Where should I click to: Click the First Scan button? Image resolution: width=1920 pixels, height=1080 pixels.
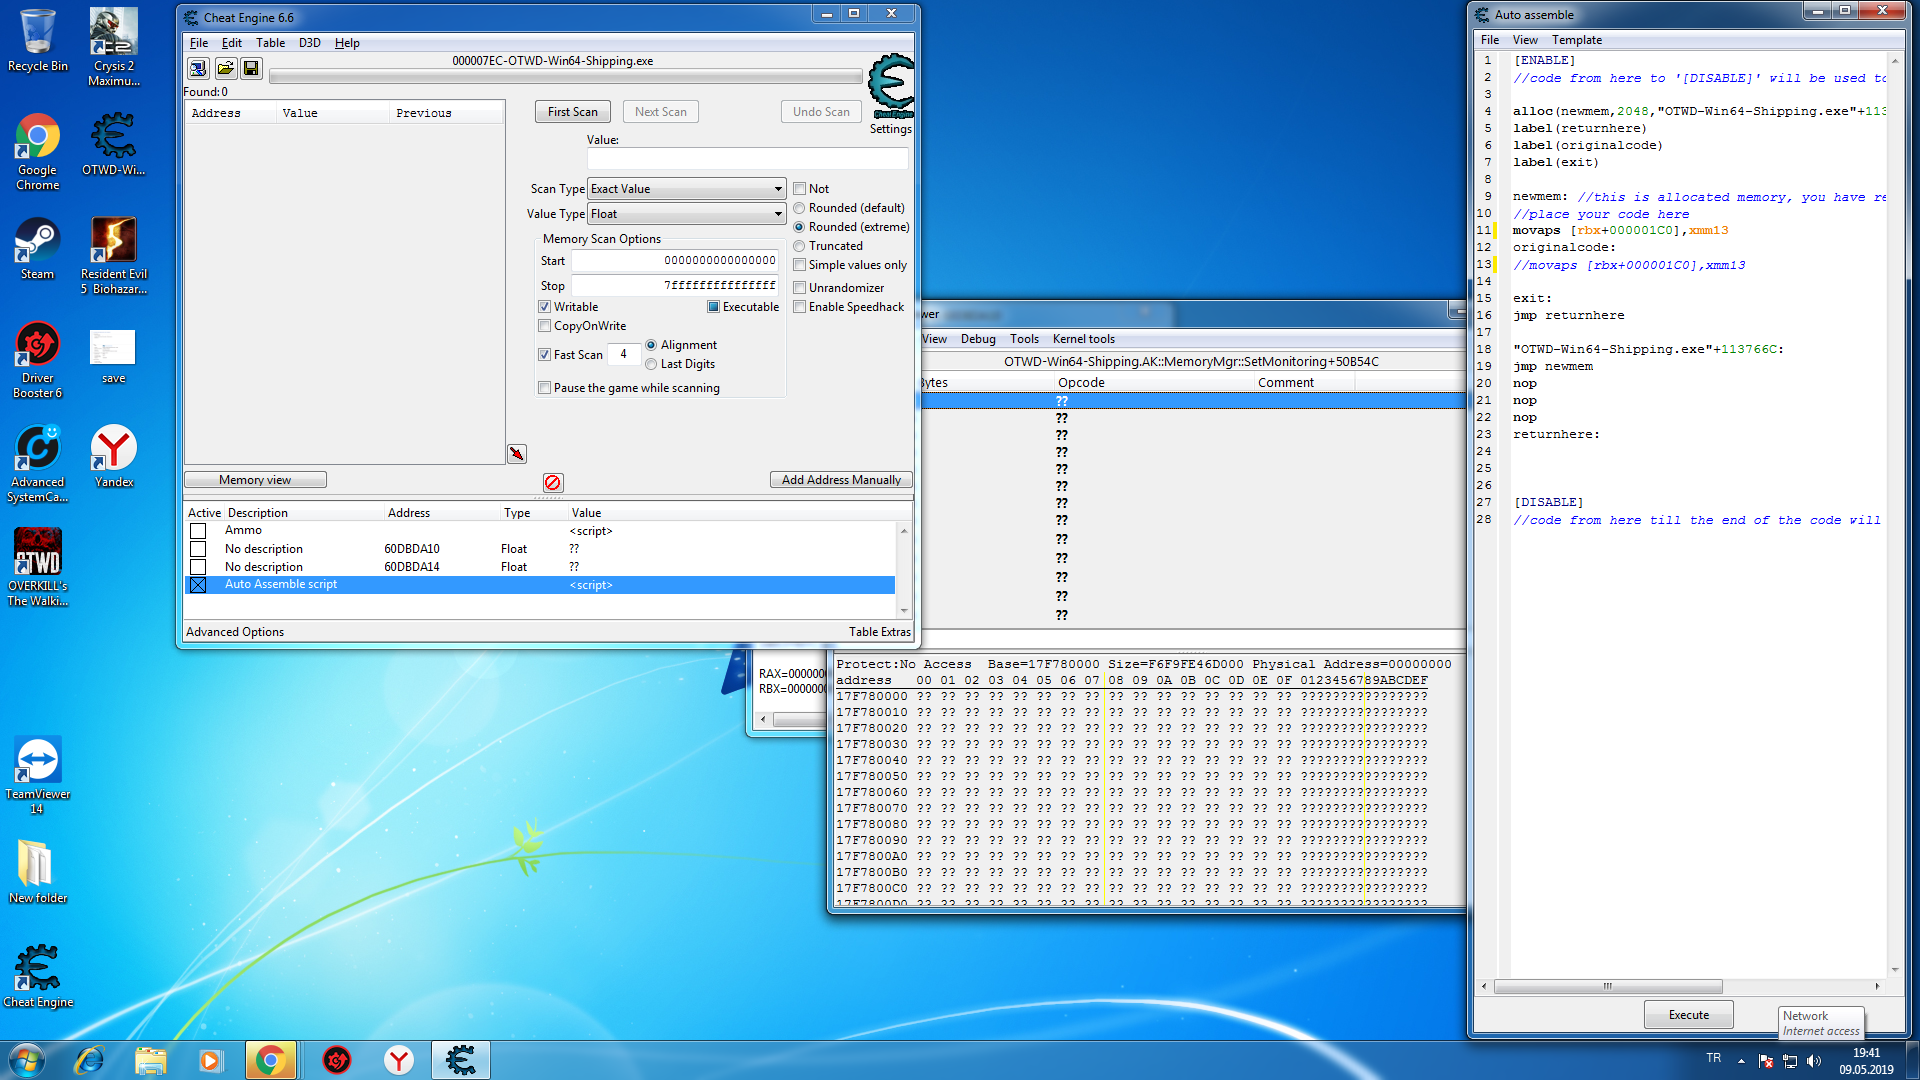[572, 112]
